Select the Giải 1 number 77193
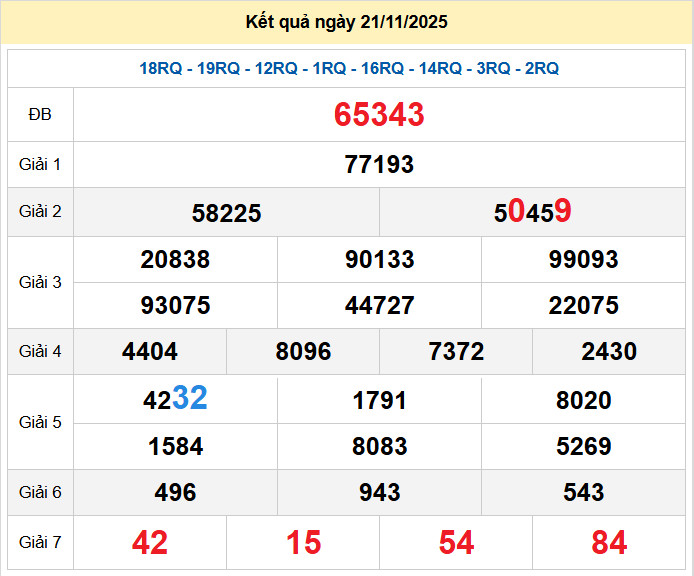 [379, 165]
